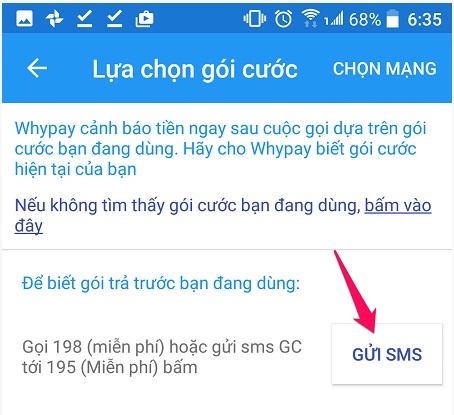
Task: Tap the pinwheel photos status icon
Action: [x=54, y=18]
